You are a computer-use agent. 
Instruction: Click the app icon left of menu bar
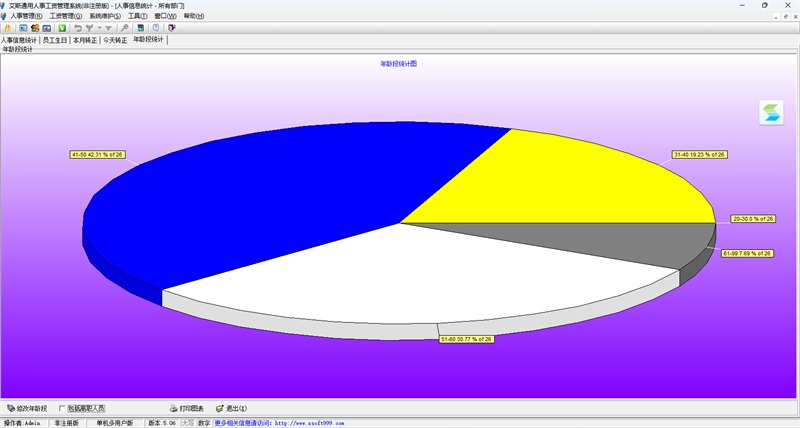click(x=4, y=16)
